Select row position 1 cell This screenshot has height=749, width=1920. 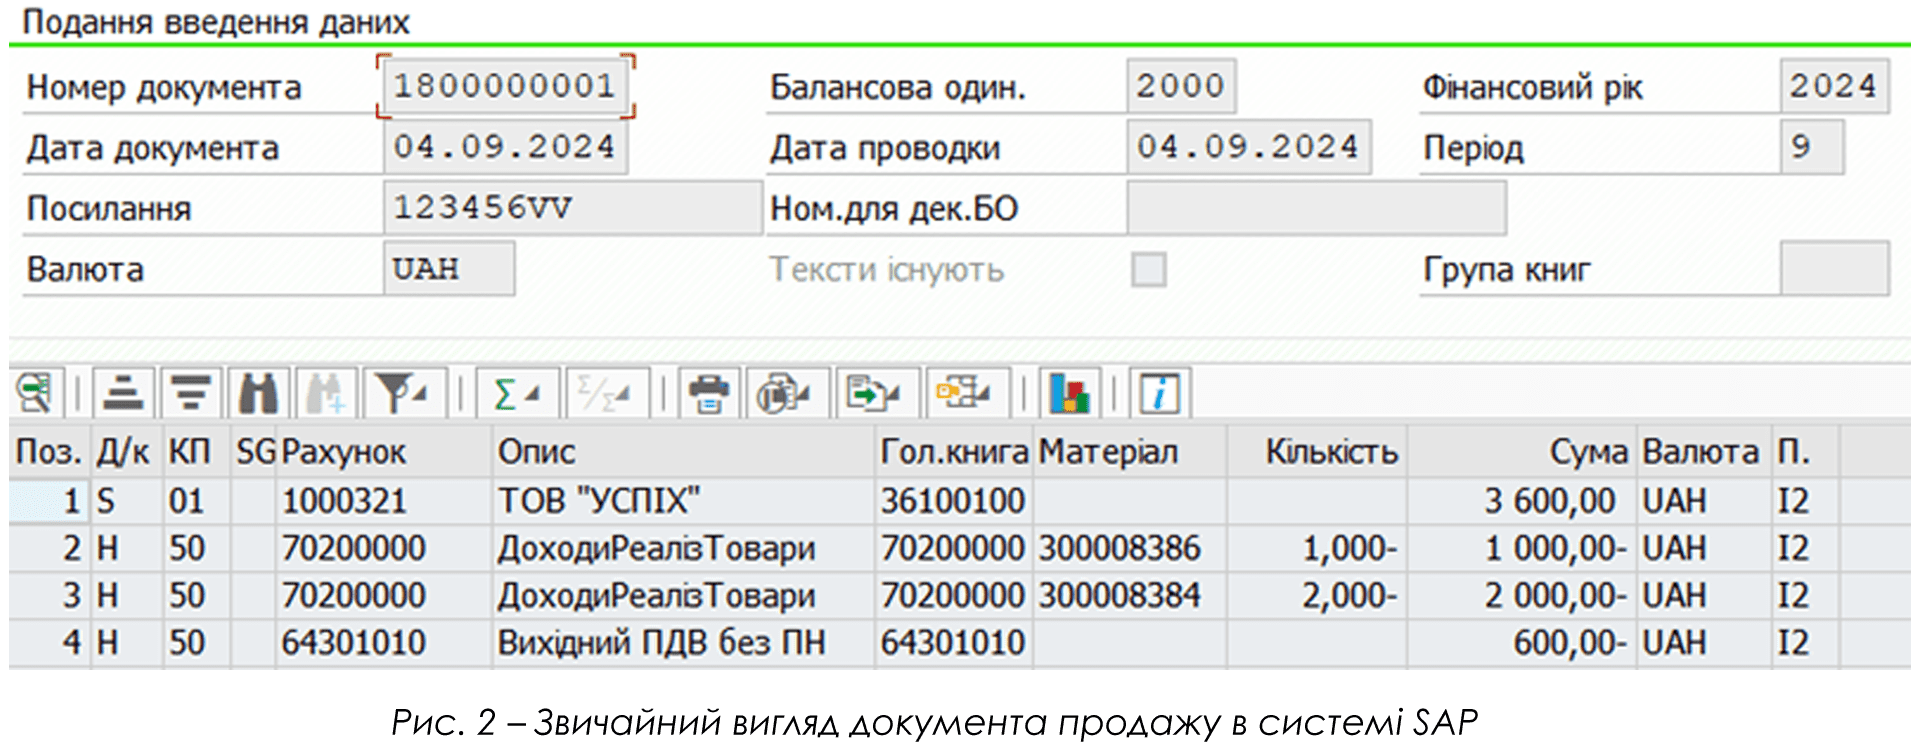49,501
